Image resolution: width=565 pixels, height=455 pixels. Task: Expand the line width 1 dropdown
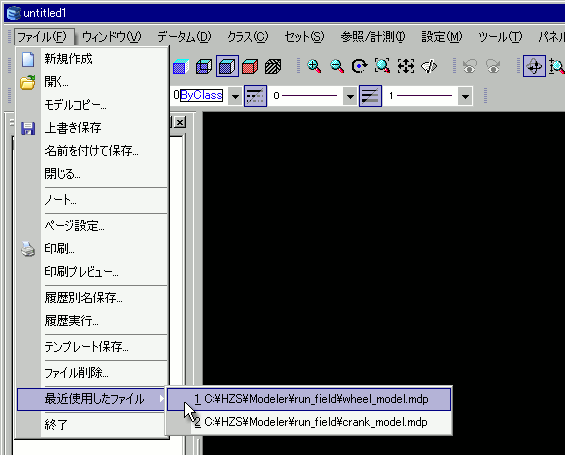coord(465,96)
